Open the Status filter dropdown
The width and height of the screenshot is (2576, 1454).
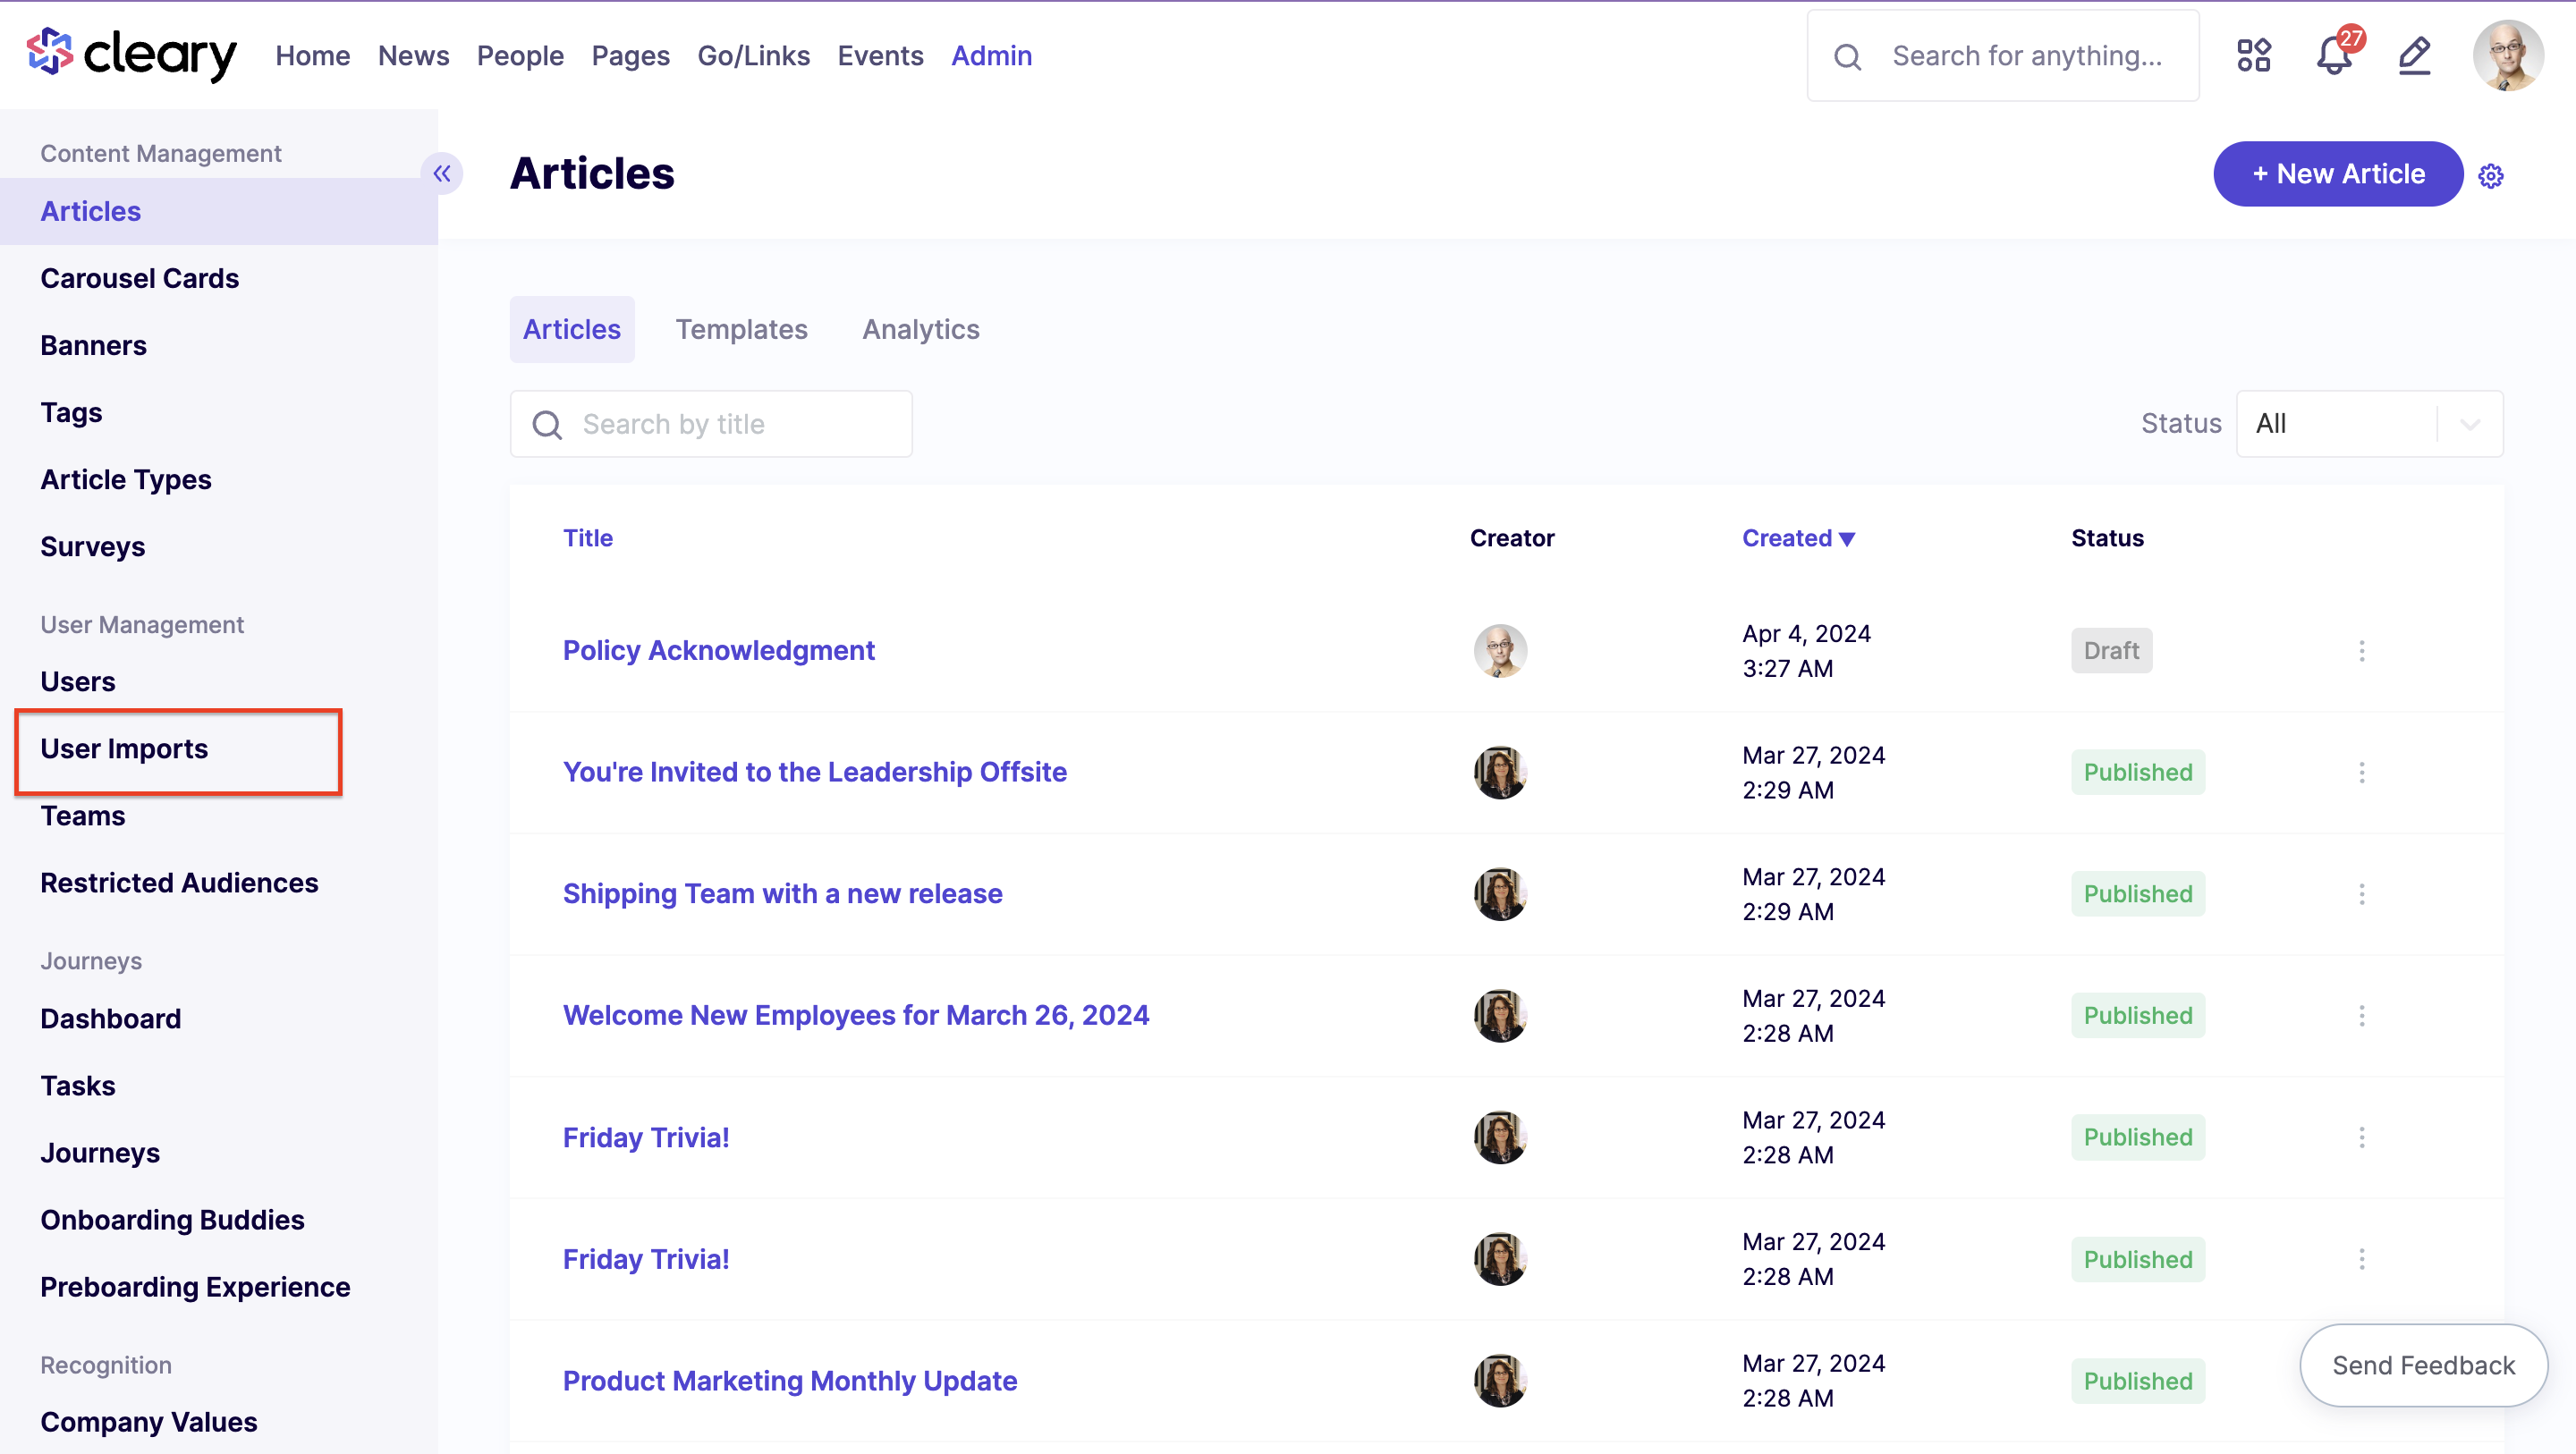2369,424
